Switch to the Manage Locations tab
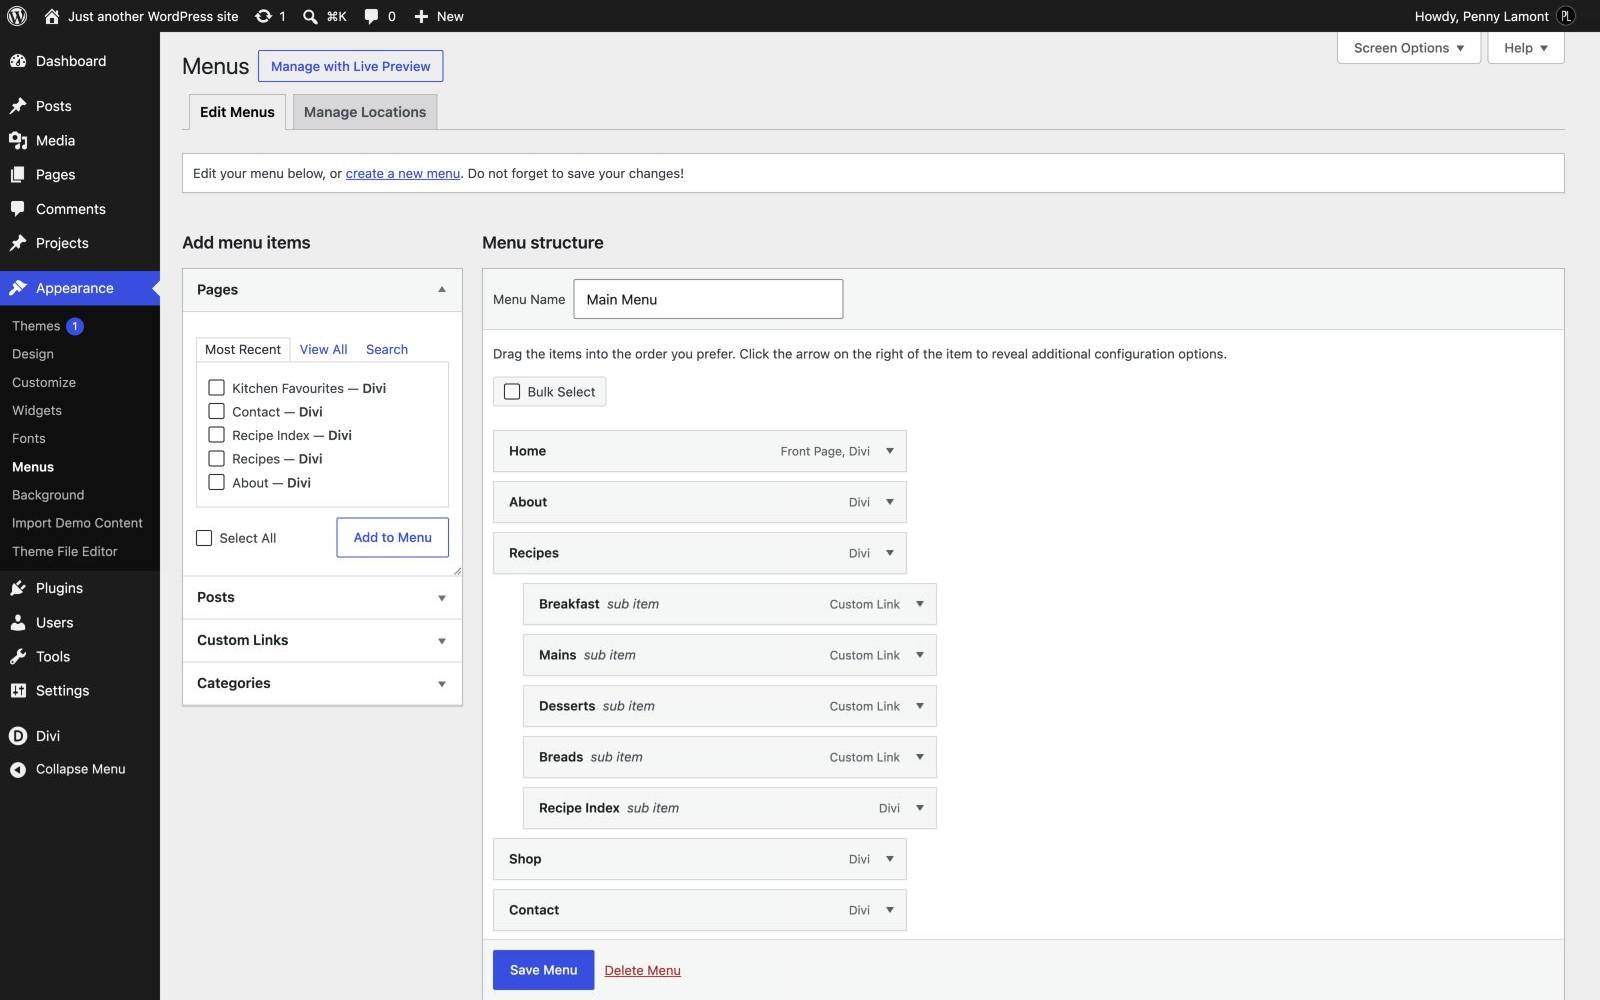 click(x=365, y=112)
